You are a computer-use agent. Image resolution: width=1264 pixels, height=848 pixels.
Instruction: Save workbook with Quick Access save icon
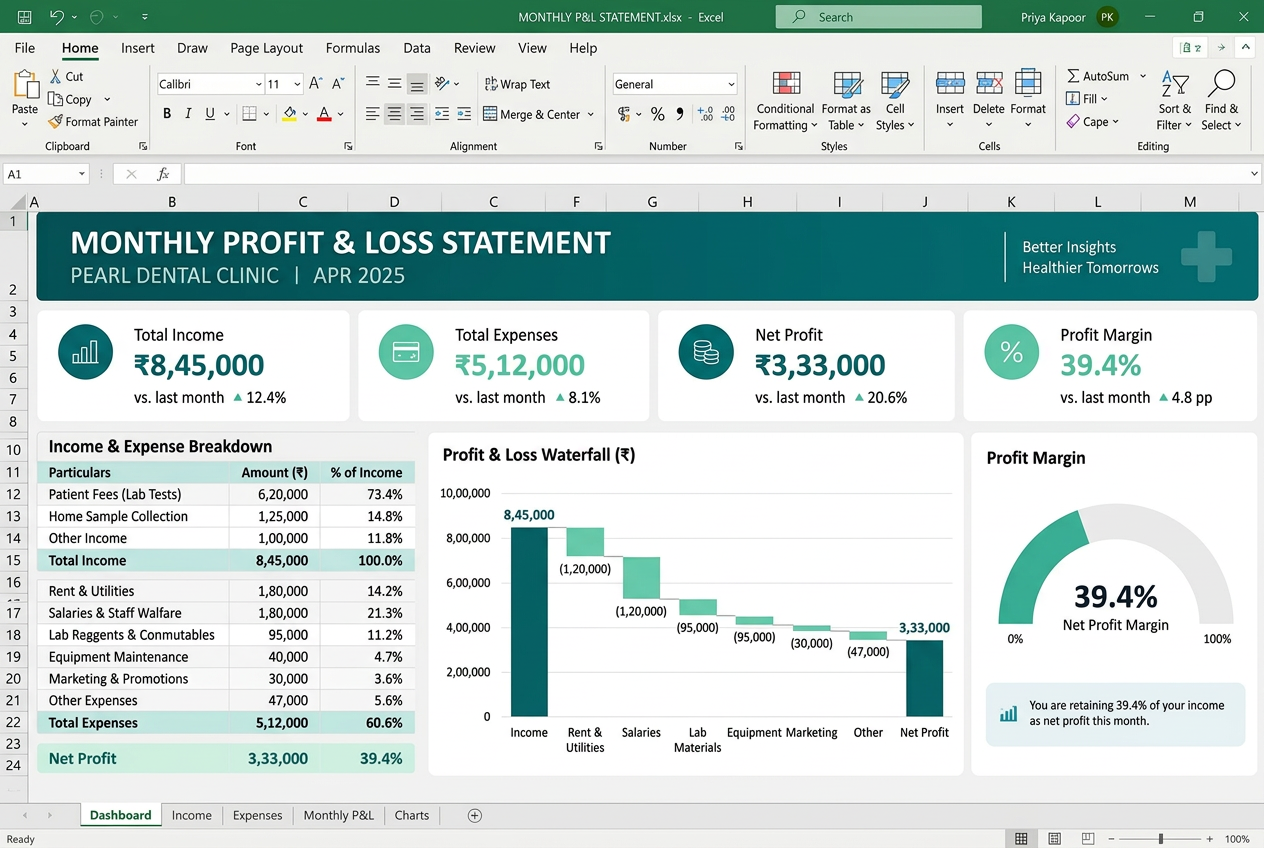pos(24,17)
